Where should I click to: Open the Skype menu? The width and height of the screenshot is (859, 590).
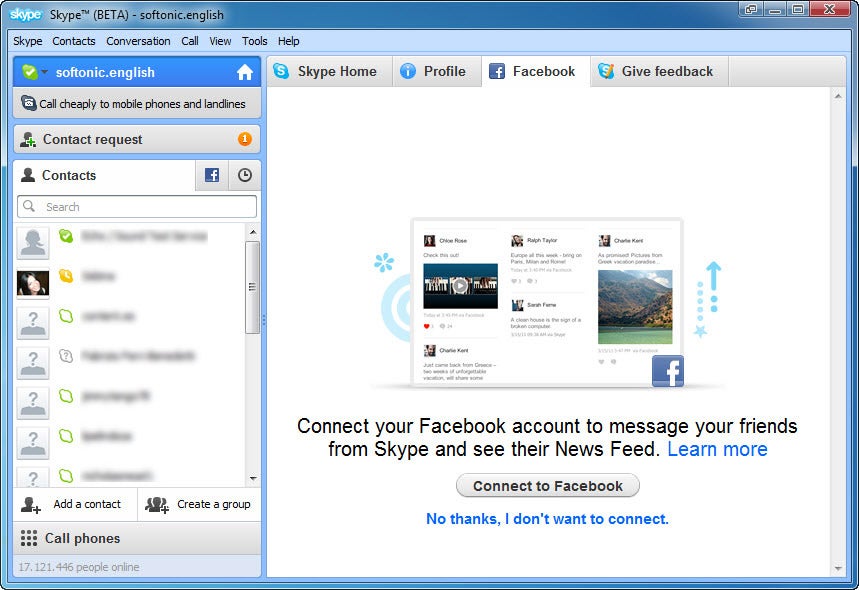(27, 41)
